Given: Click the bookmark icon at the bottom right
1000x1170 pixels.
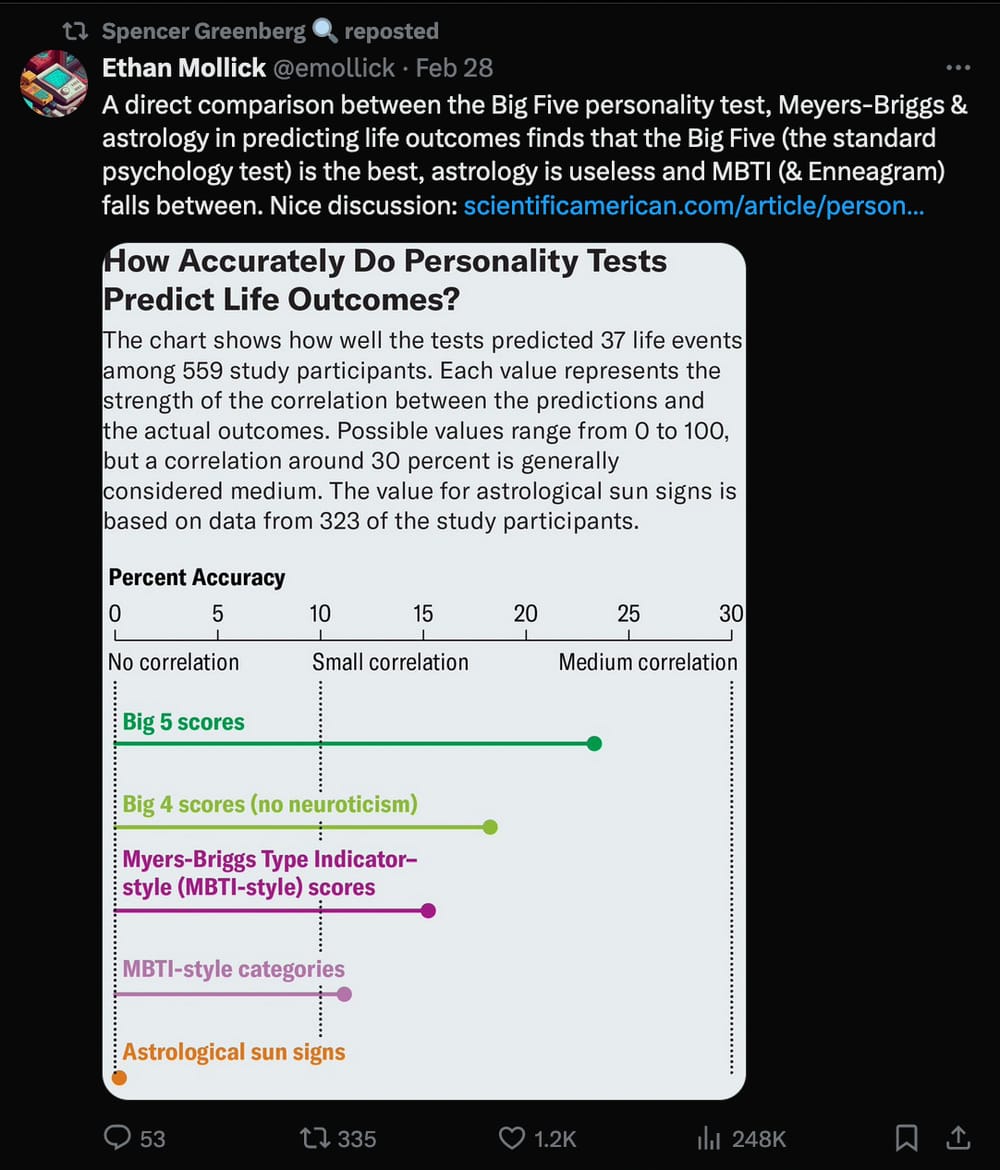Looking at the screenshot, I should [x=907, y=1137].
